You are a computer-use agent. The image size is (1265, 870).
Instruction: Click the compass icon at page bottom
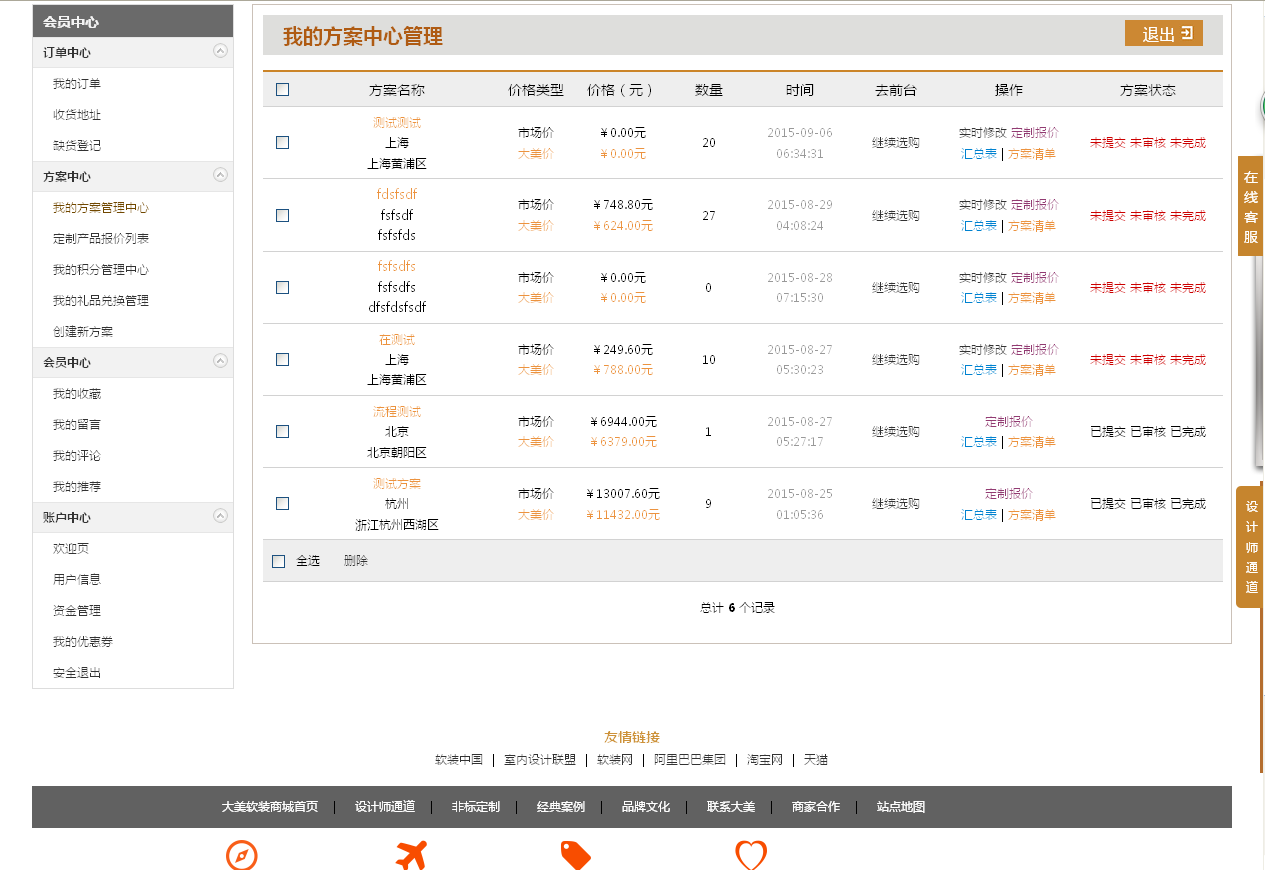point(242,856)
